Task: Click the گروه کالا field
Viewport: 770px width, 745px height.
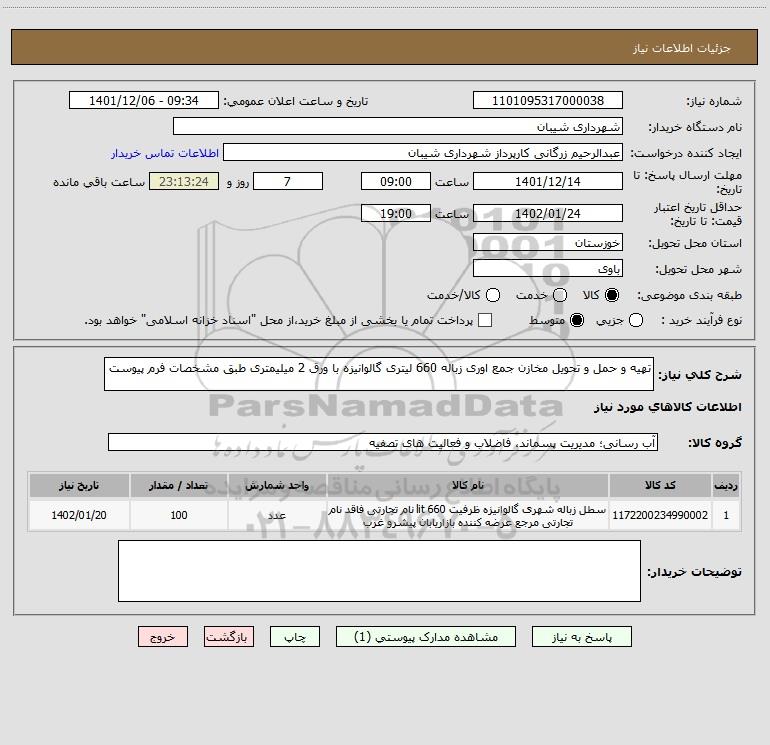Action: point(383,442)
